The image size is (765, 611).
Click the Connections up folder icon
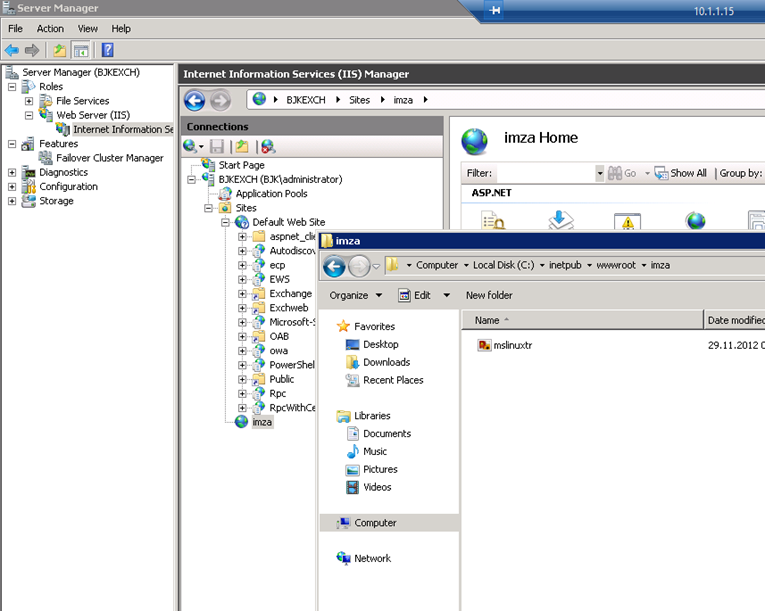(242, 146)
